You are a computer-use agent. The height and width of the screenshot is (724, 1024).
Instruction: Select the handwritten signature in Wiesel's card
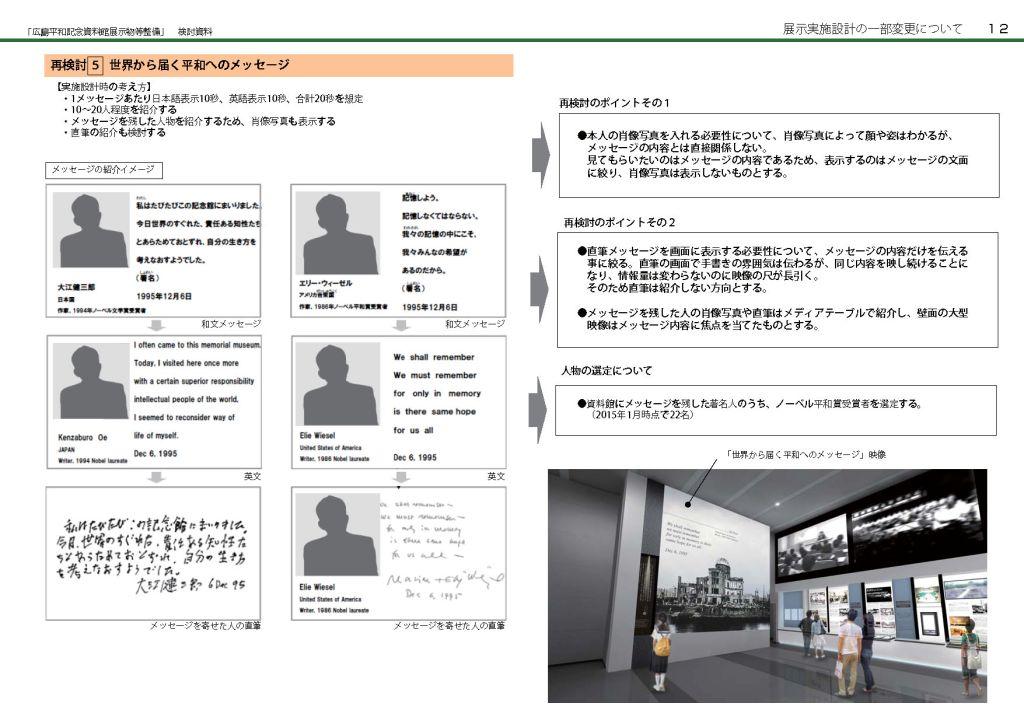point(445,577)
